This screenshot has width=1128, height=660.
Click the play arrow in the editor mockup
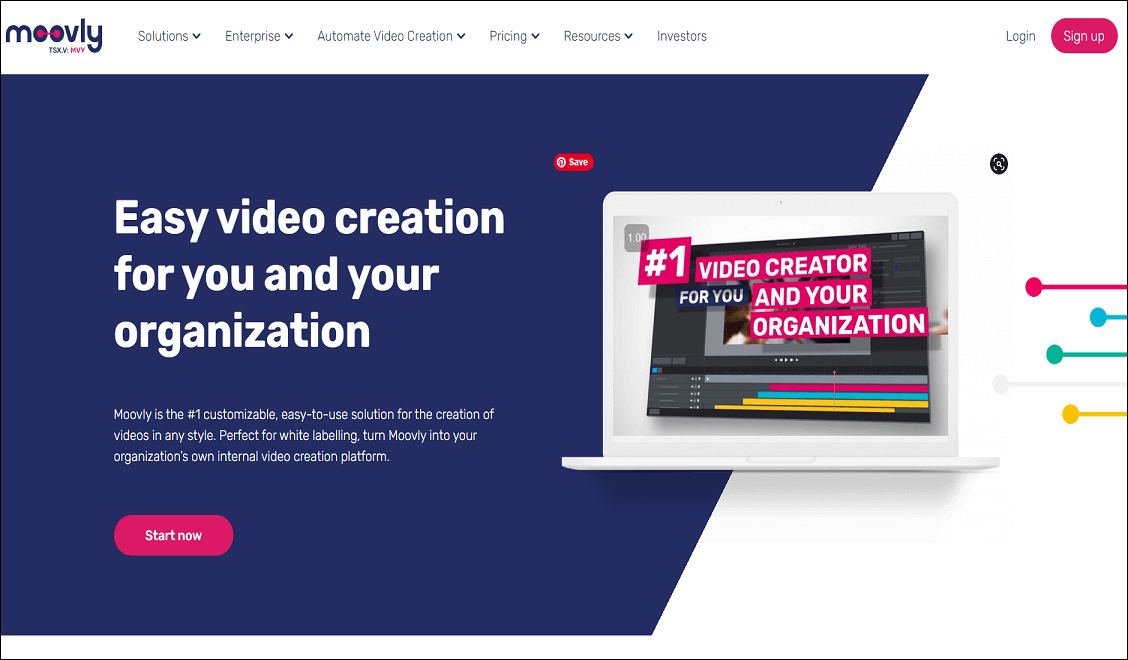[788, 359]
